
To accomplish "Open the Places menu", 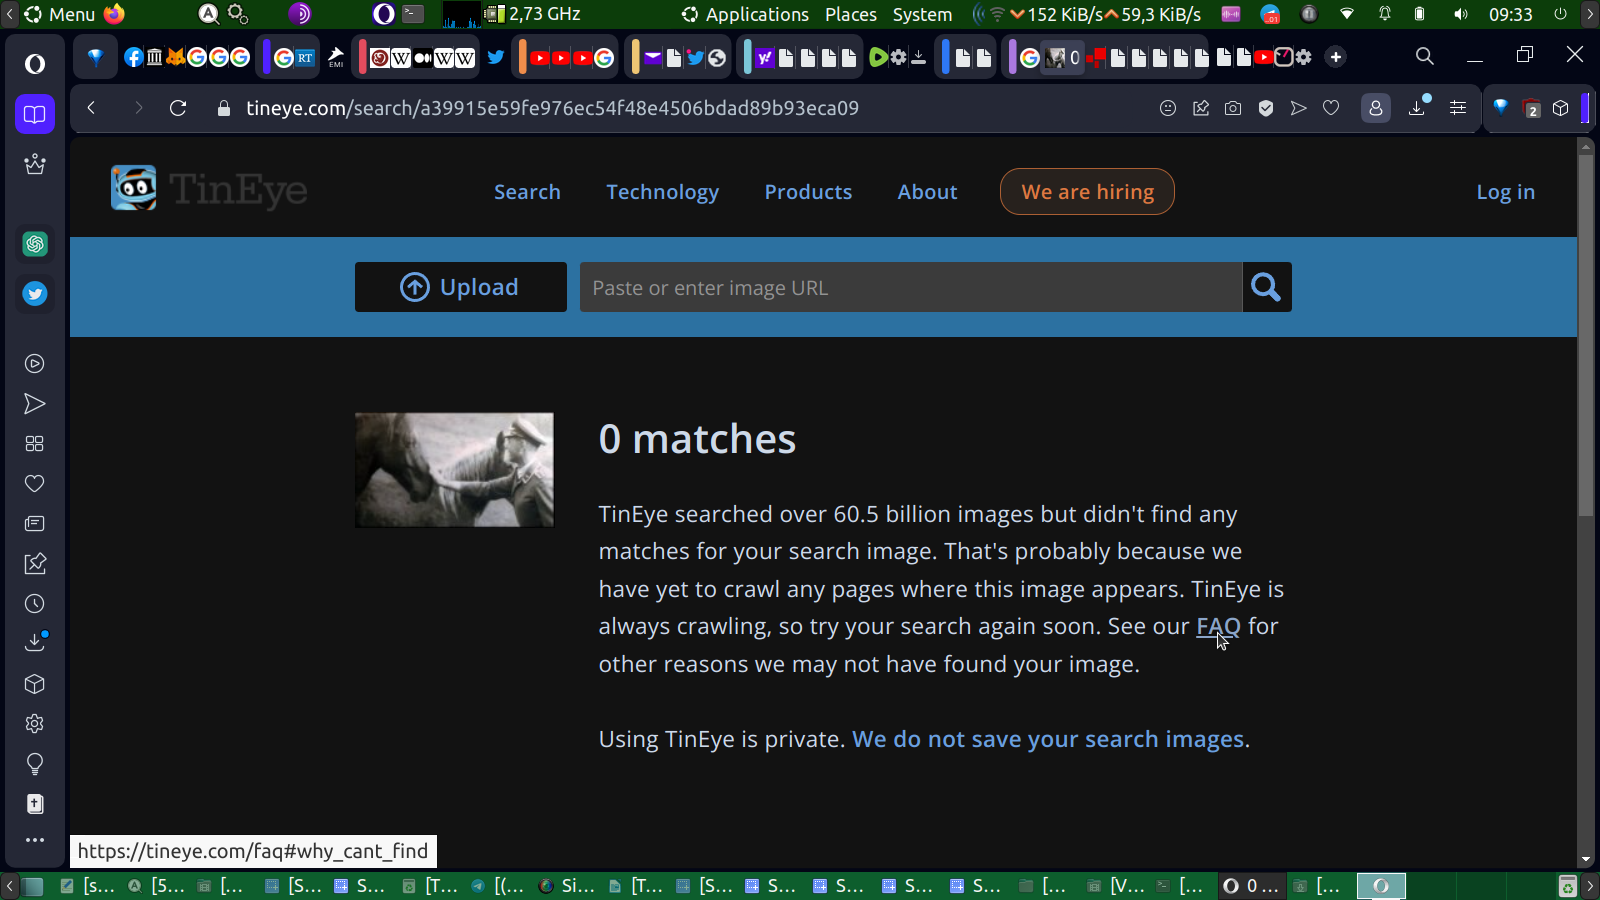I will pyautogui.click(x=851, y=14).
